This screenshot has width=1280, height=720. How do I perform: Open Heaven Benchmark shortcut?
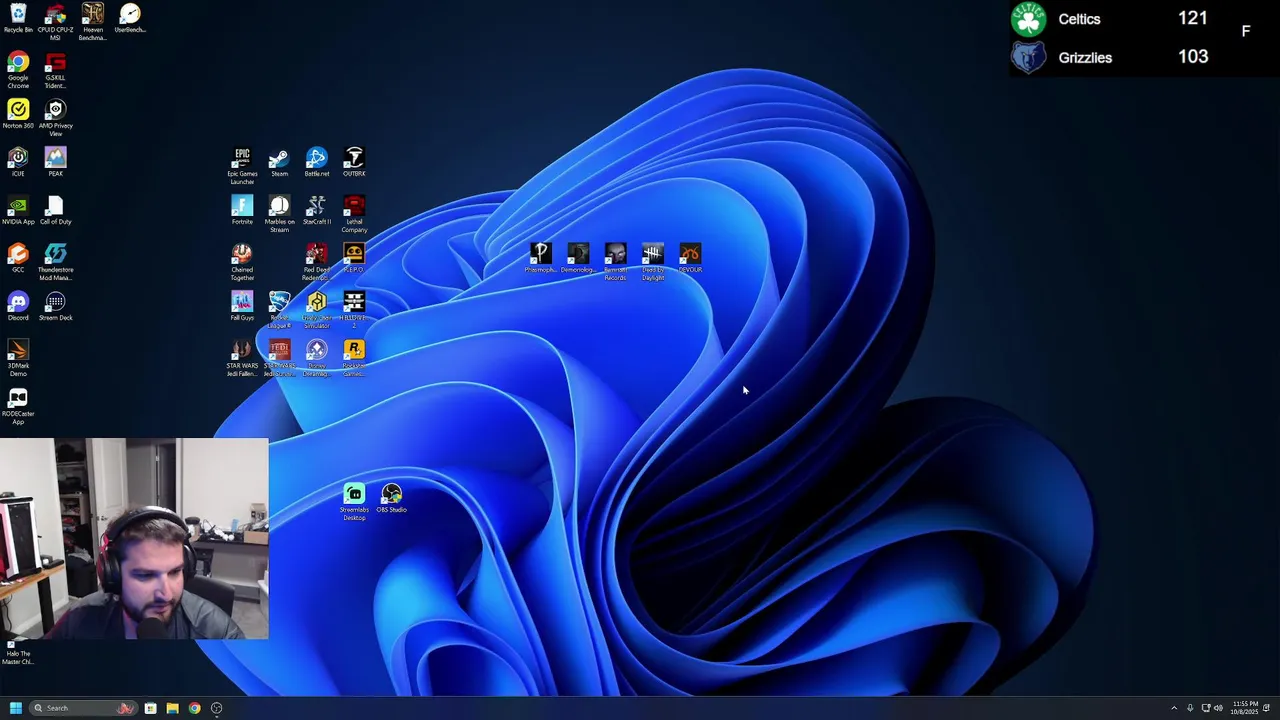point(93,21)
